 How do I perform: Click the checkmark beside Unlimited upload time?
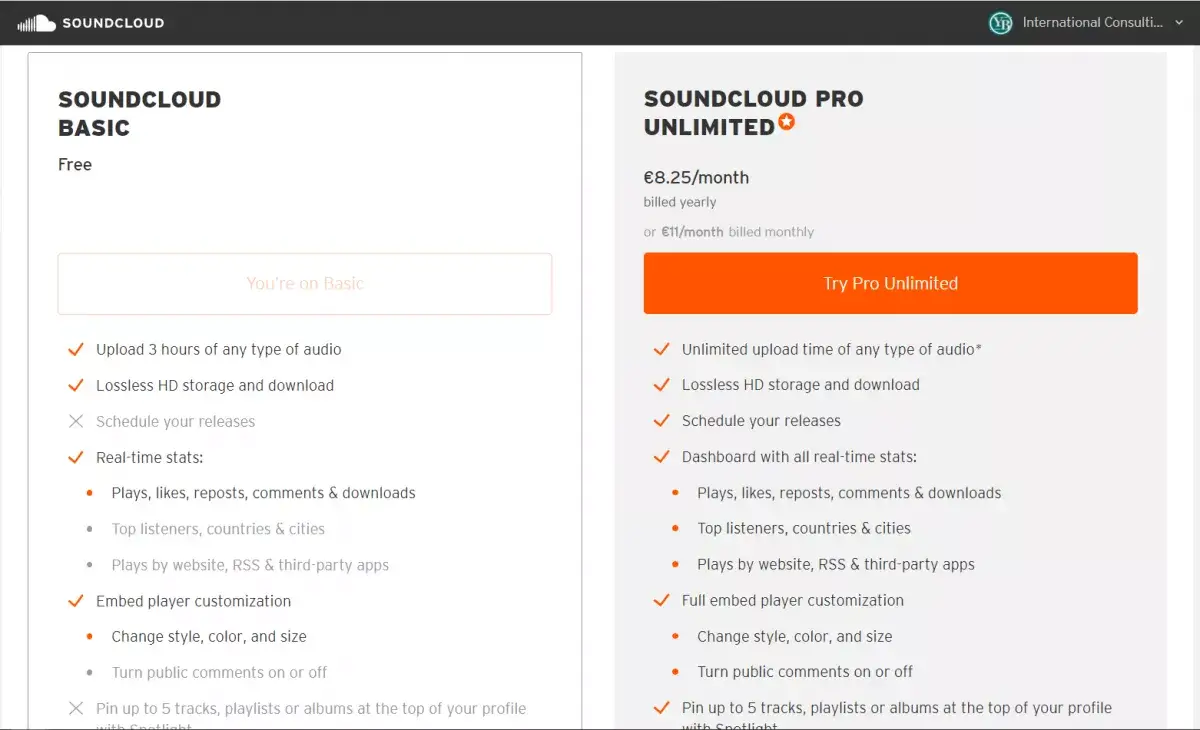pyautogui.click(x=661, y=350)
